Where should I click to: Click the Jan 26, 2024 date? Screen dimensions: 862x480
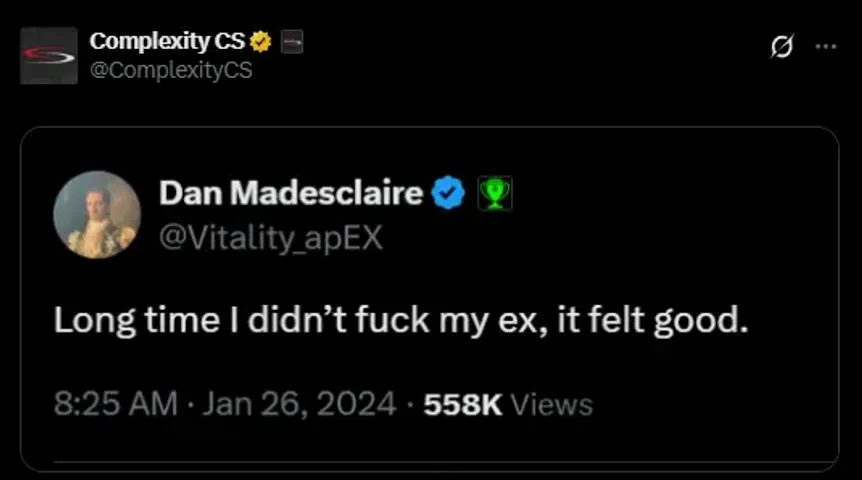pos(300,404)
